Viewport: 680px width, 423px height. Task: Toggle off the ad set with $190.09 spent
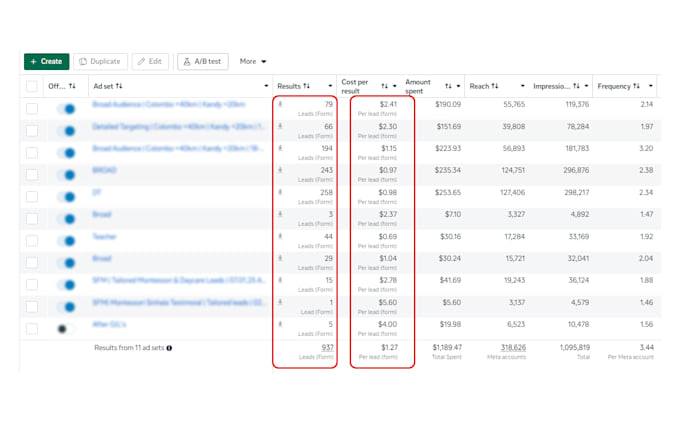tap(66, 108)
